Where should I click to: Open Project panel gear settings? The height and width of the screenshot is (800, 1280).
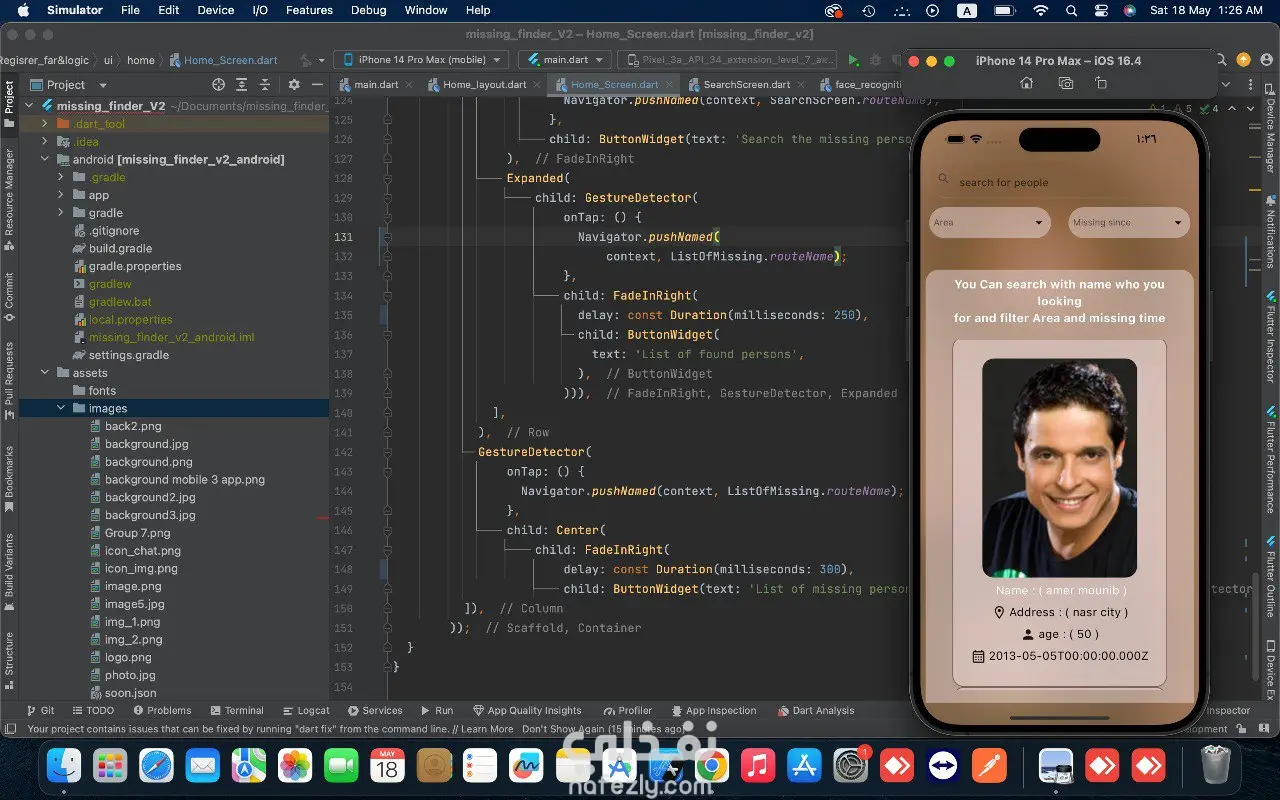click(x=294, y=85)
